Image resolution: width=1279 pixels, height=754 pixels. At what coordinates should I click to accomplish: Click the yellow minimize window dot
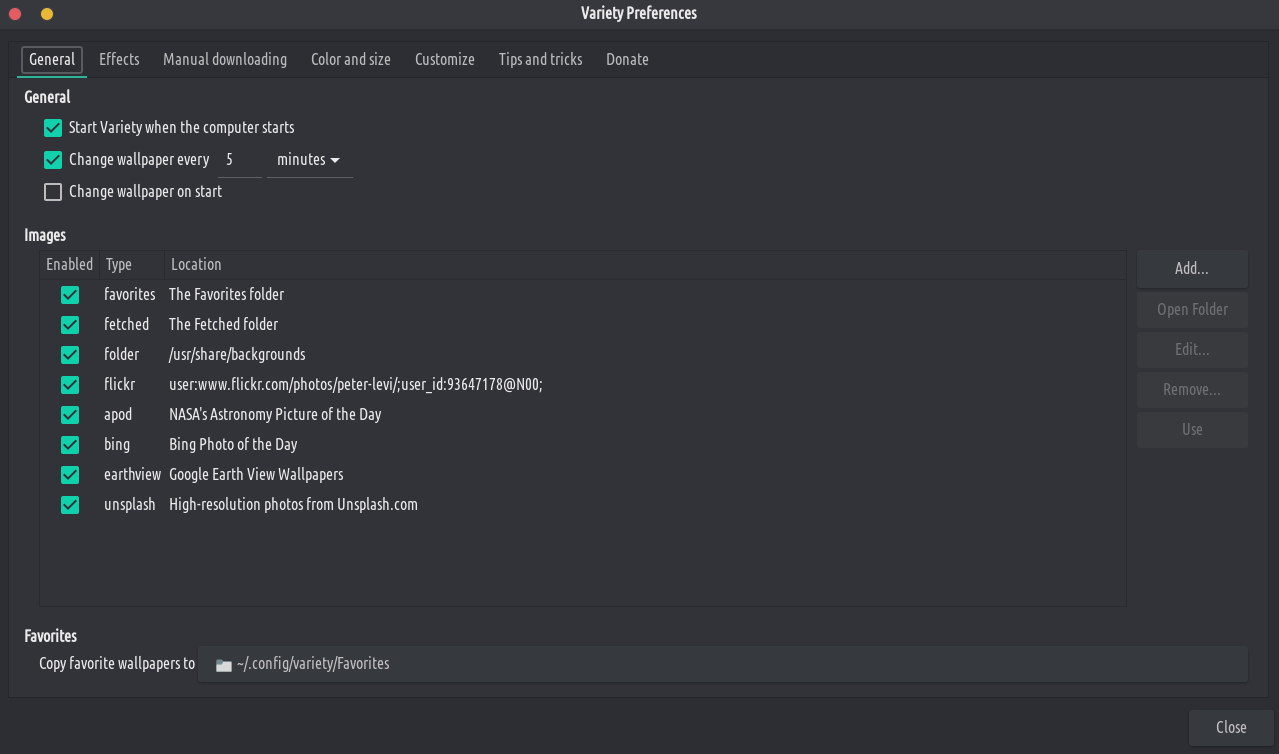pos(47,14)
